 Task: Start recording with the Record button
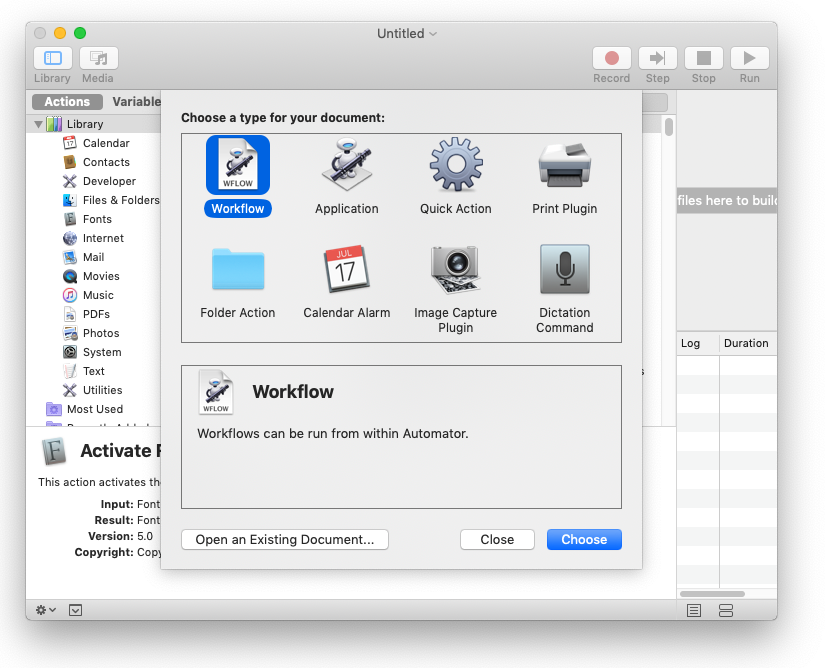[x=611, y=58]
